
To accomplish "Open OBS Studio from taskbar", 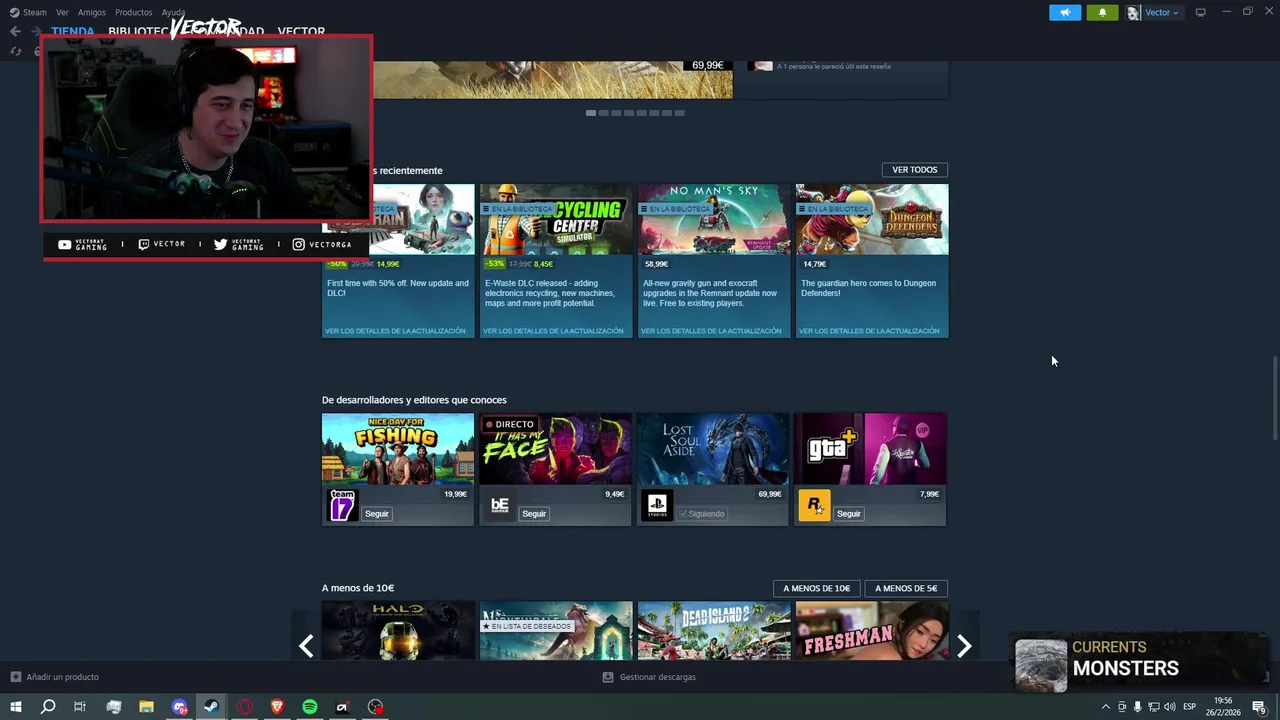I will click(x=375, y=707).
